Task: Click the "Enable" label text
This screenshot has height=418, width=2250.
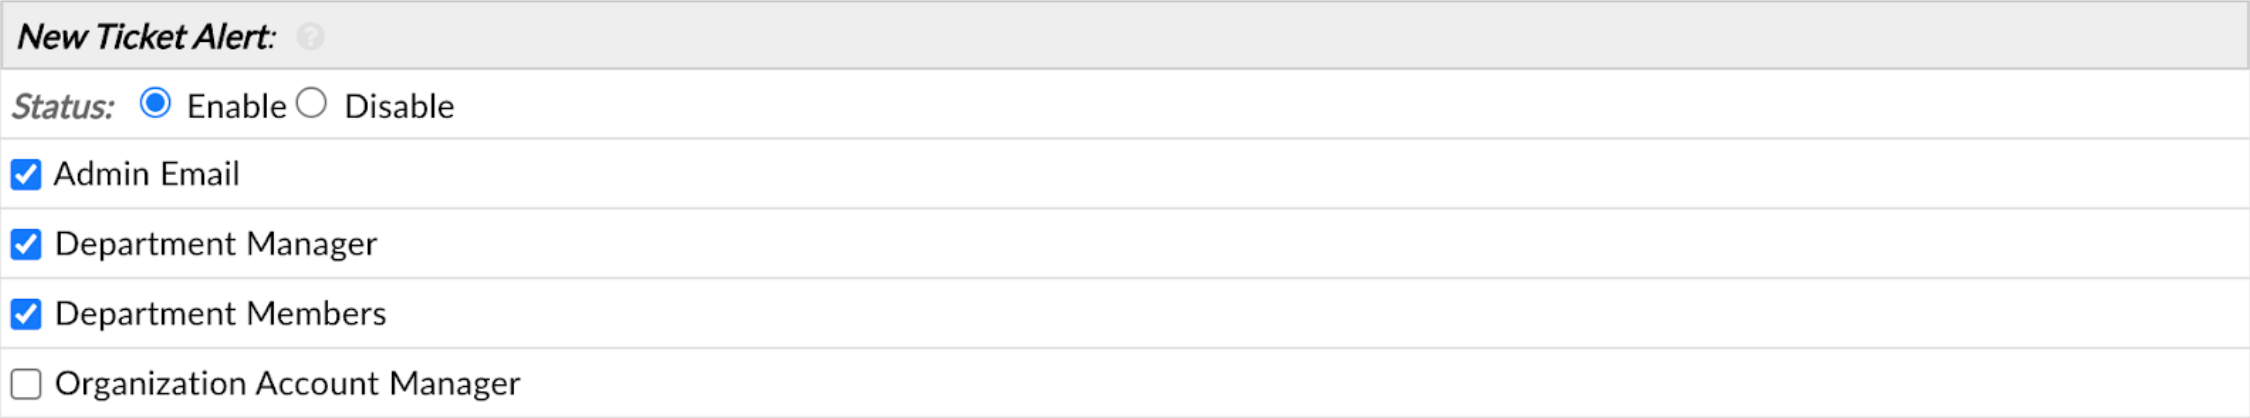Action: (x=236, y=106)
